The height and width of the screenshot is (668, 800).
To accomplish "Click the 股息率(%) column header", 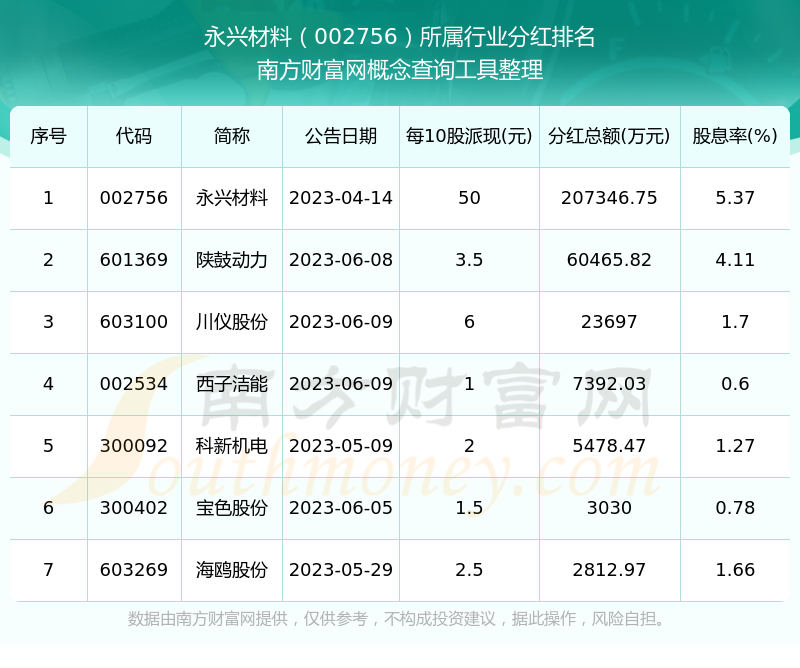I will [735, 136].
